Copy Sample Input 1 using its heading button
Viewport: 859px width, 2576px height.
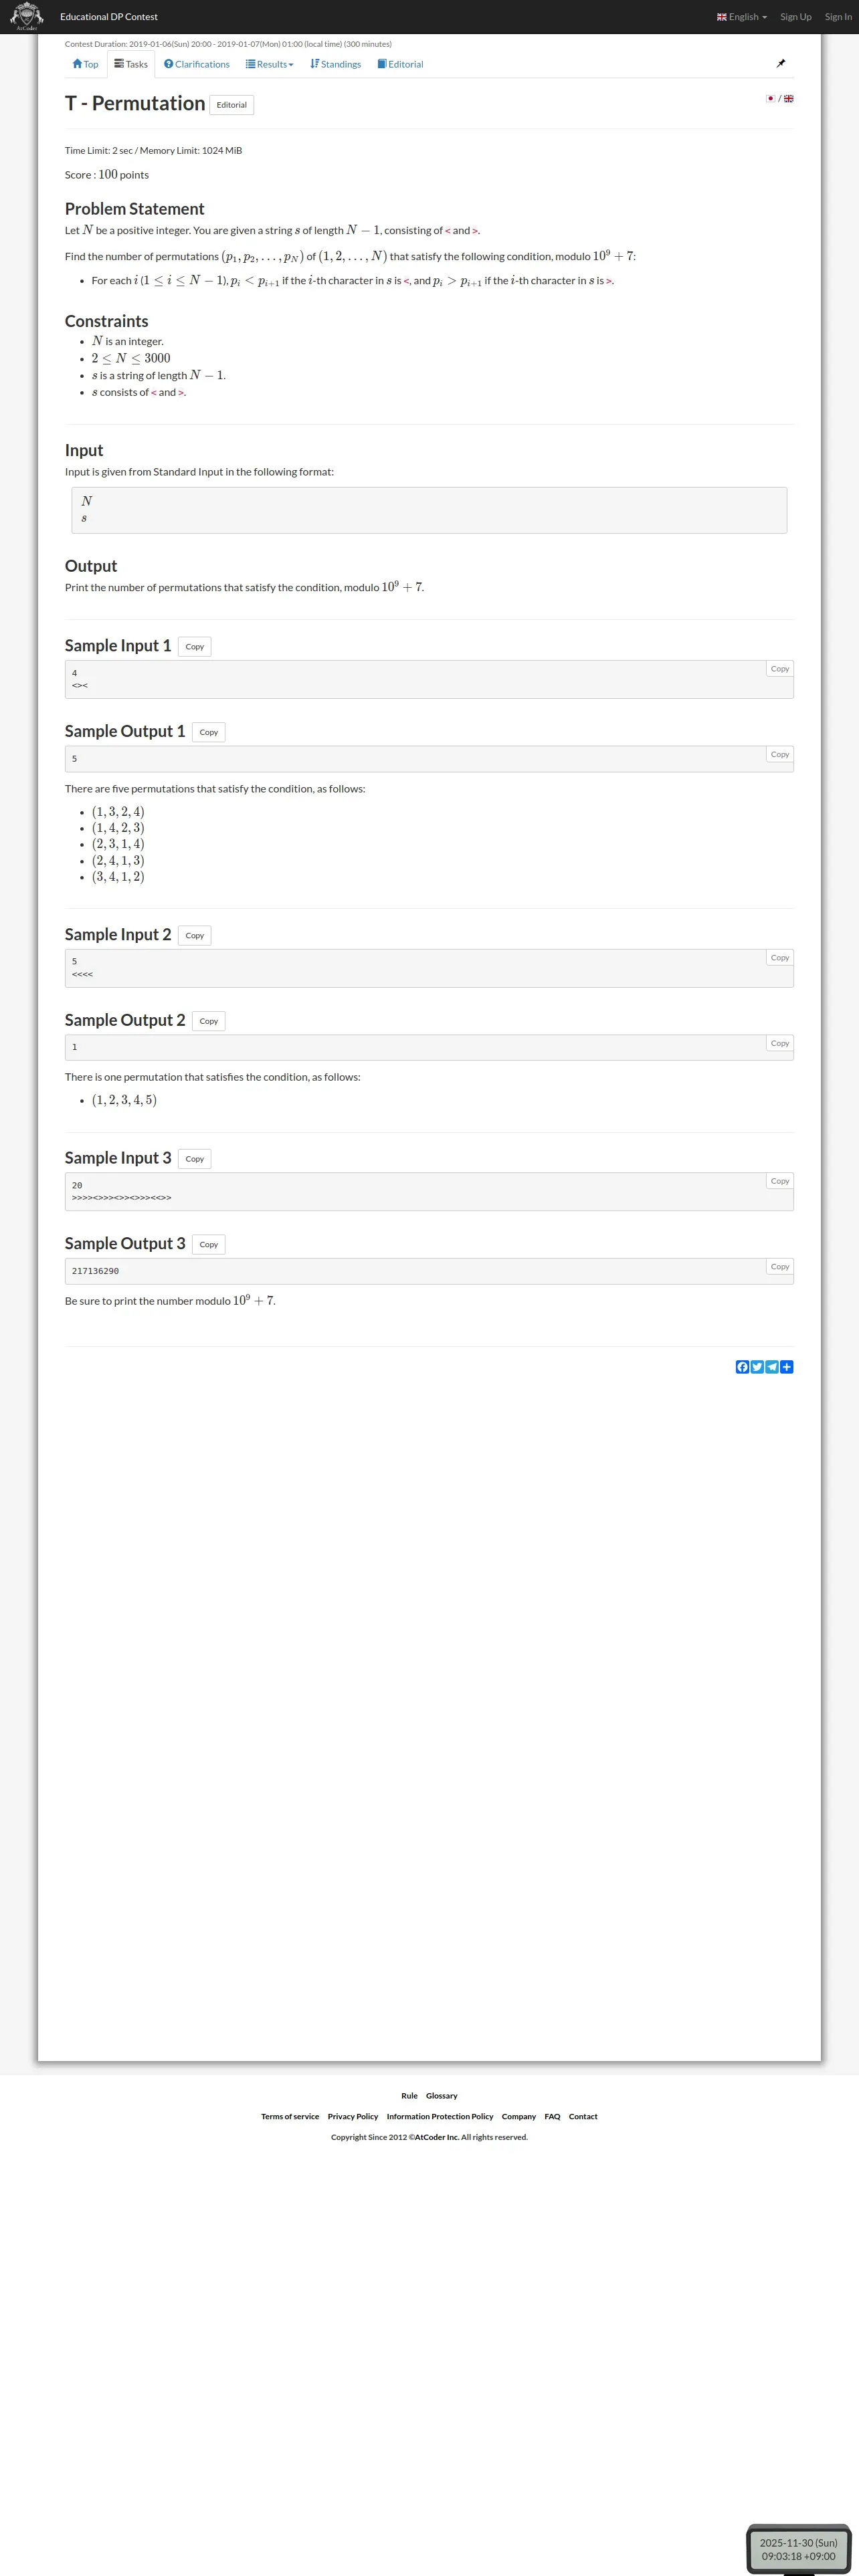pyautogui.click(x=194, y=647)
